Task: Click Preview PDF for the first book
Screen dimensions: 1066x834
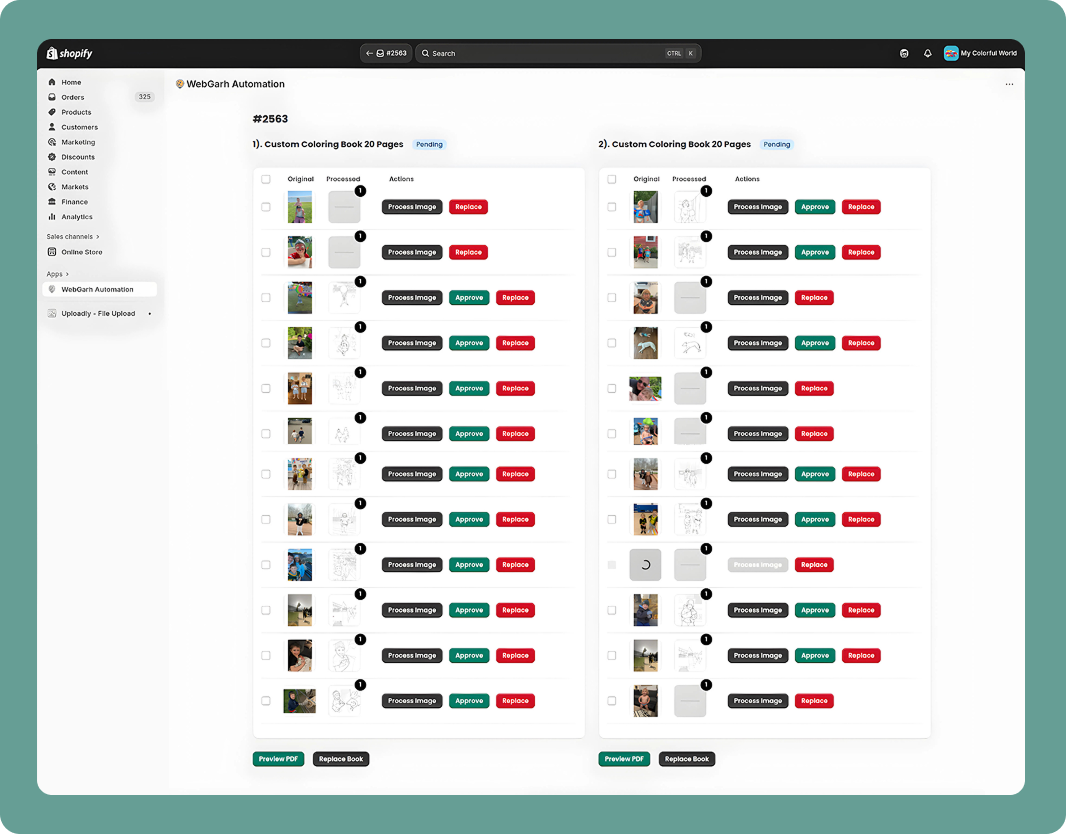Action: coord(278,758)
